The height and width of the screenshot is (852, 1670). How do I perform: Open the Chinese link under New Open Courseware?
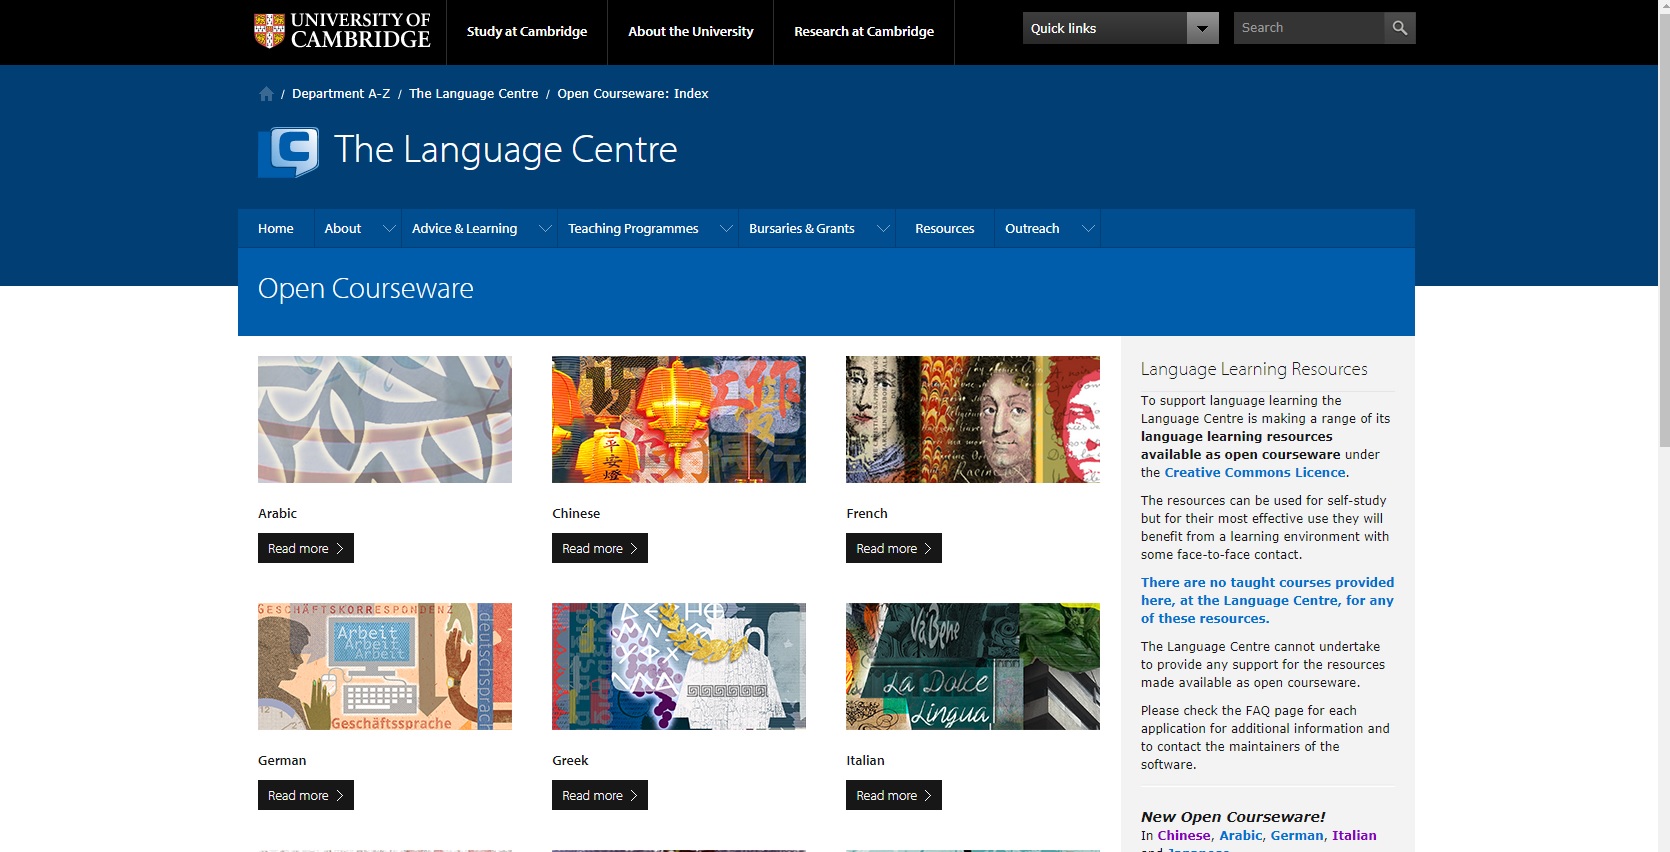(1184, 836)
